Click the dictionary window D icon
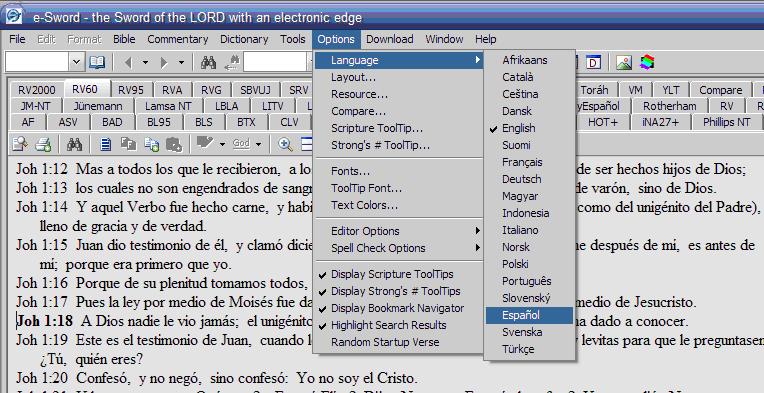This screenshot has width=764, height=393. (x=593, y=62)
